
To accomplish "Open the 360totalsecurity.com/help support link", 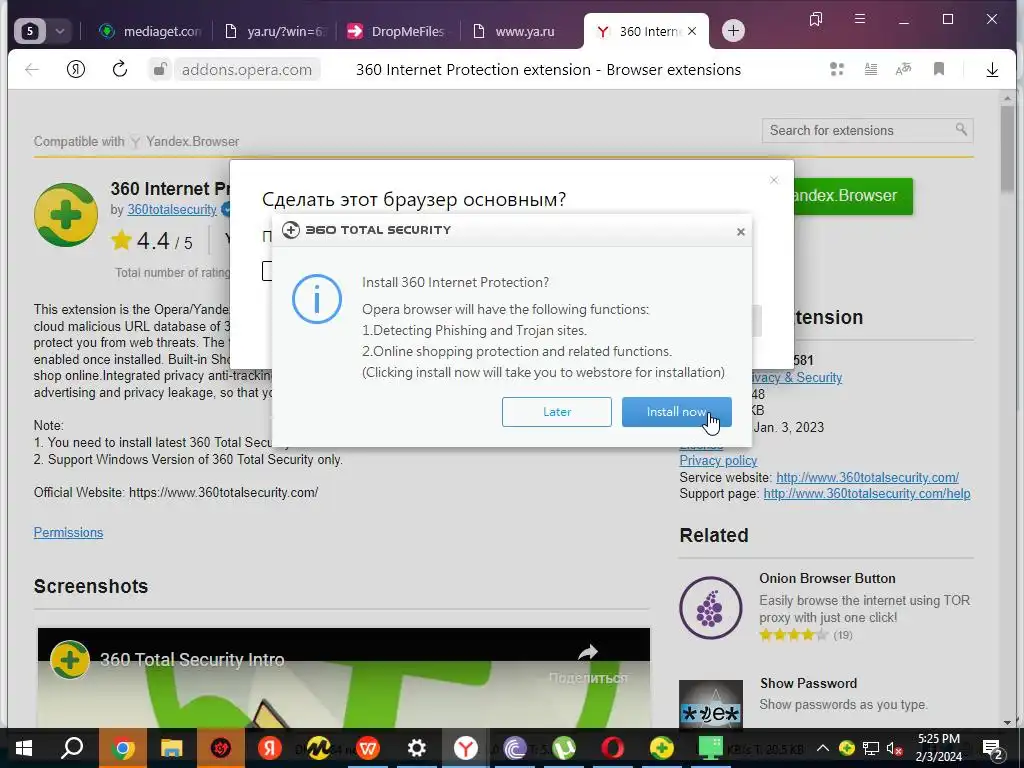I will tap(867, 494).
